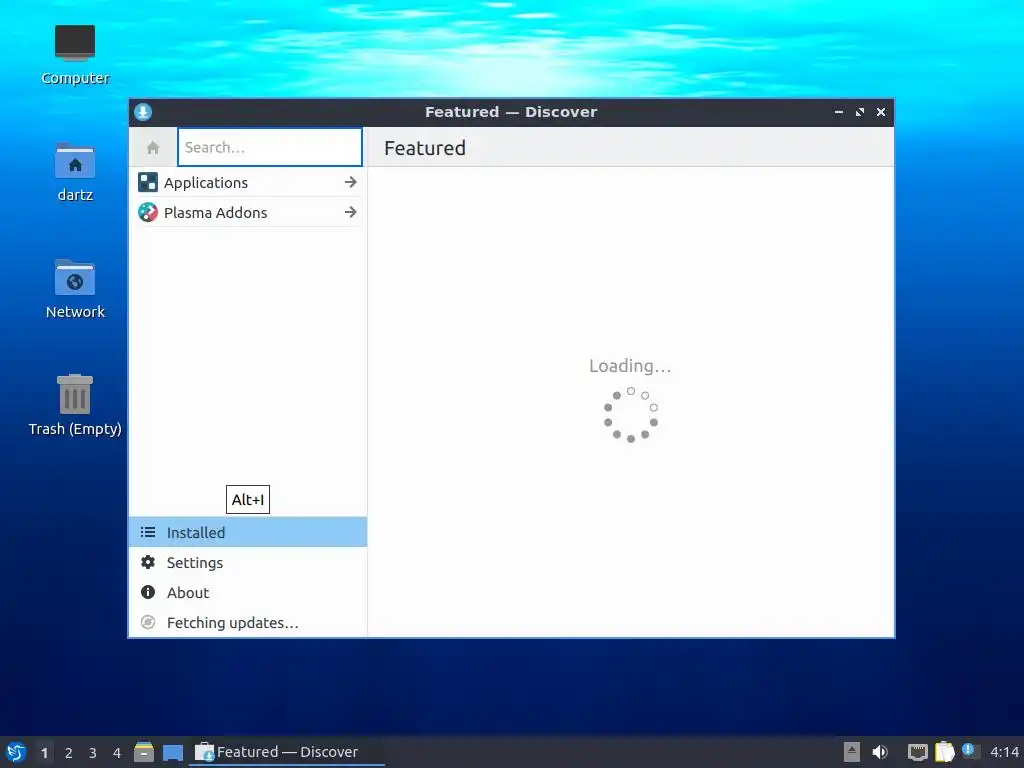This screenshot has width=1024, height=768.
Task: Open the Lubuntu start menu
Action: [x=16, y=752]
